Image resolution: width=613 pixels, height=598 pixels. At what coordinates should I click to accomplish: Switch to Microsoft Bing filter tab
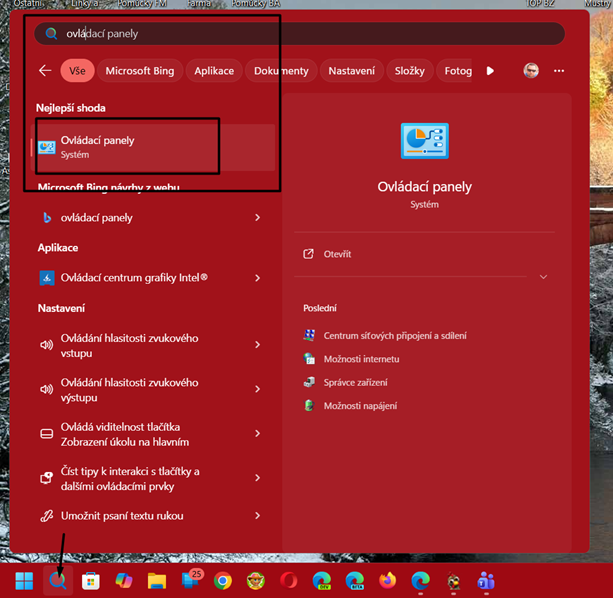[140, 71]
